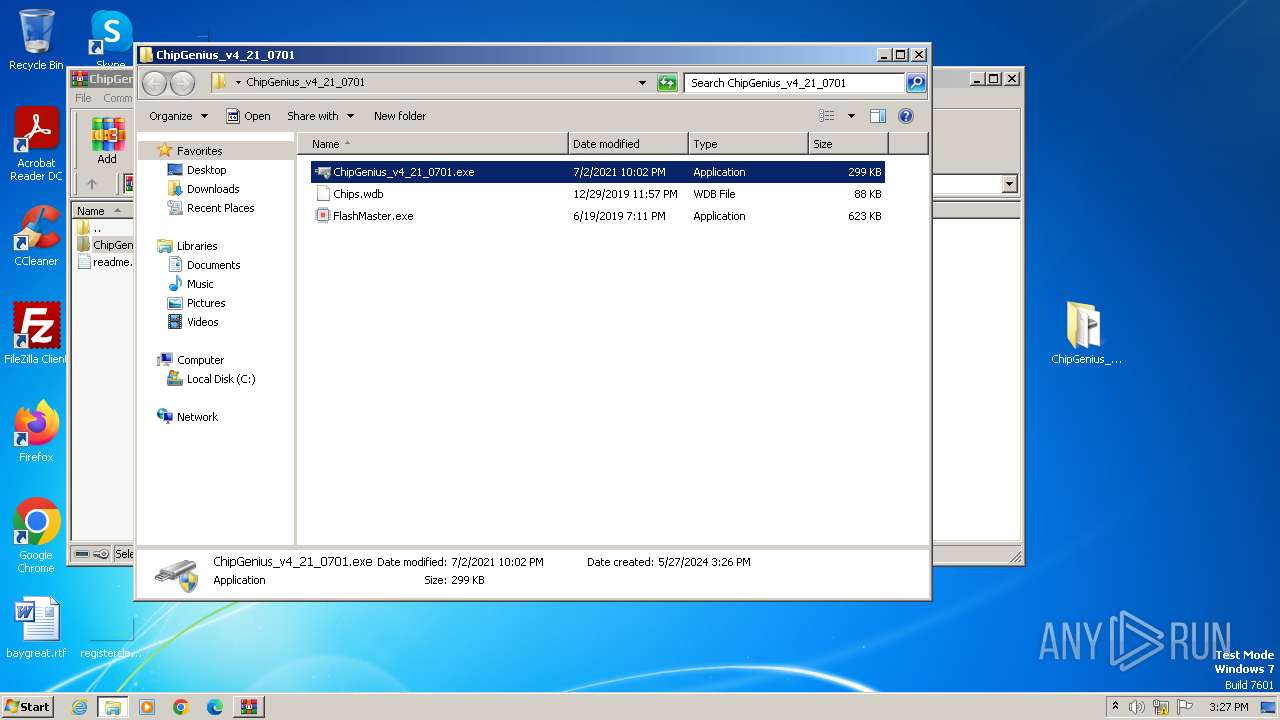
Task: Select Local Disk (C:) in navigation pane
Action: tap(211, 379)
